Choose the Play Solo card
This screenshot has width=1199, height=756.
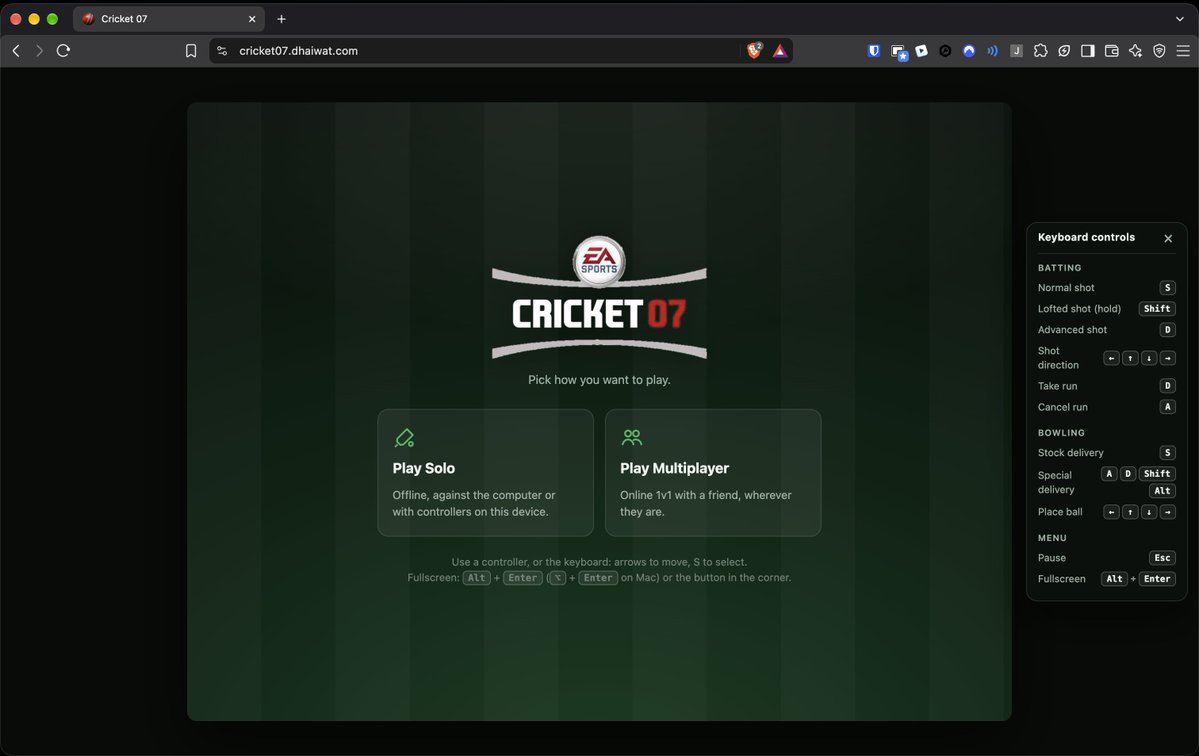486,472
